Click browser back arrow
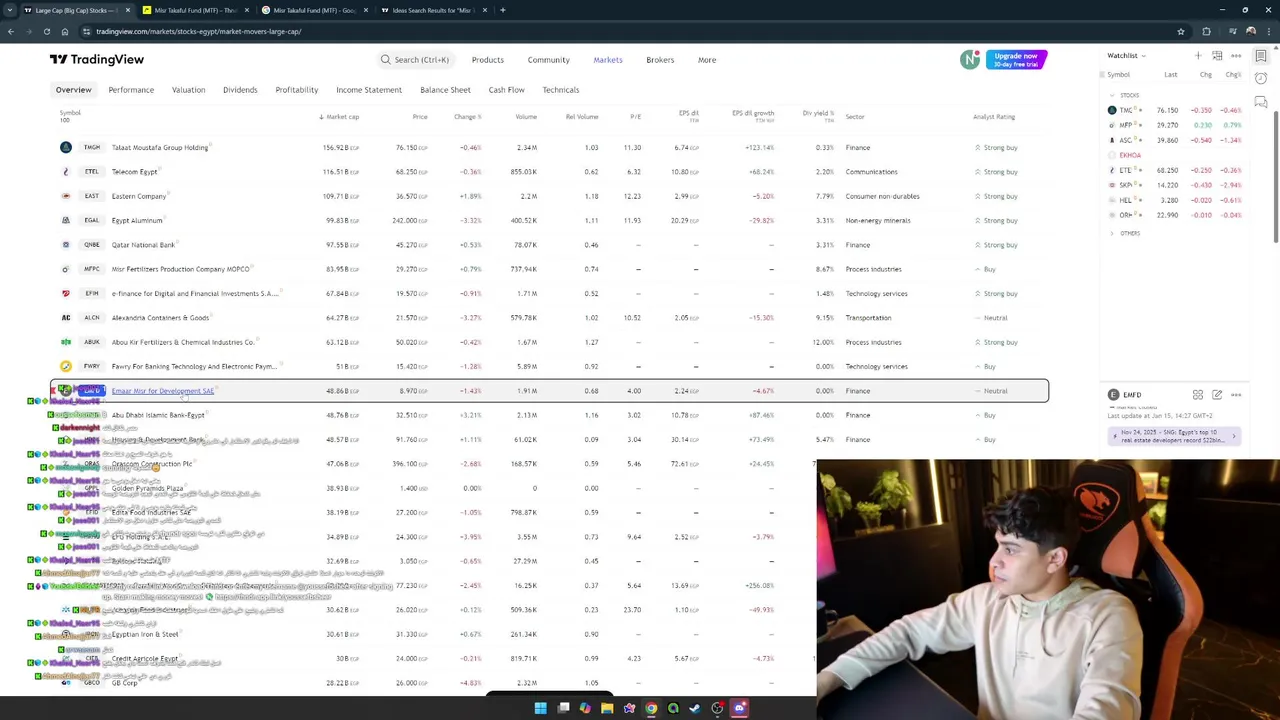 11,31
